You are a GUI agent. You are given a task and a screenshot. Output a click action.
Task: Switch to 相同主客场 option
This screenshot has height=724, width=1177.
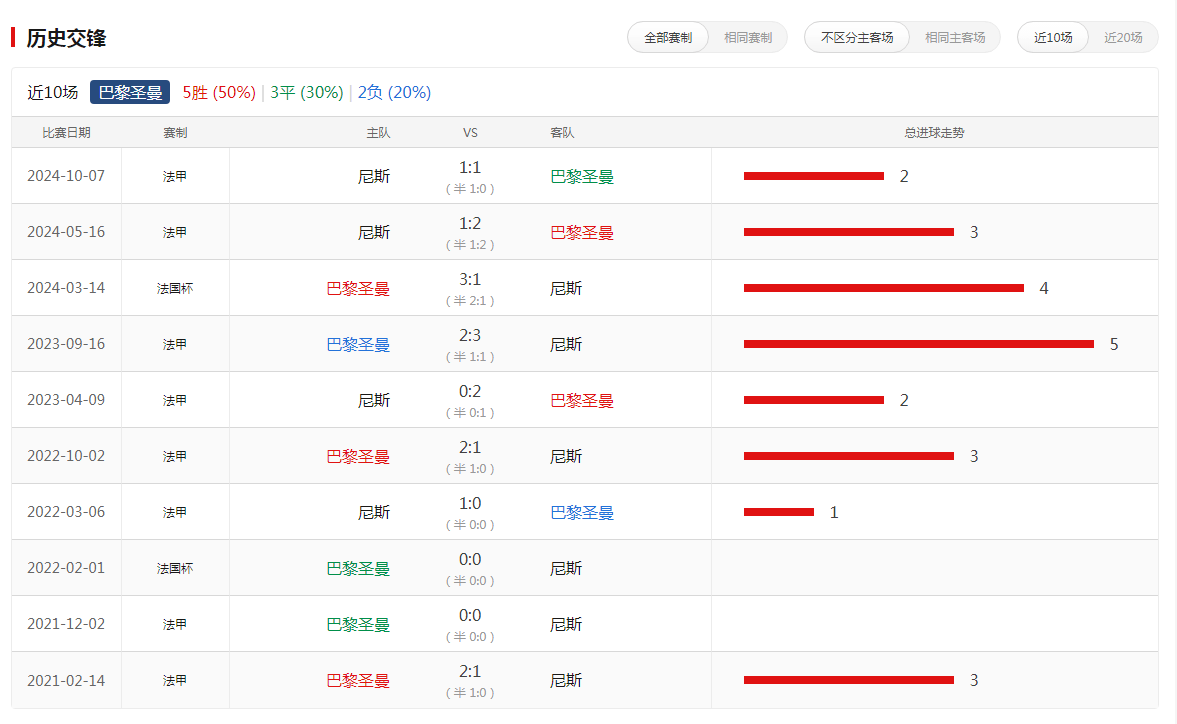tap(955, 38)
